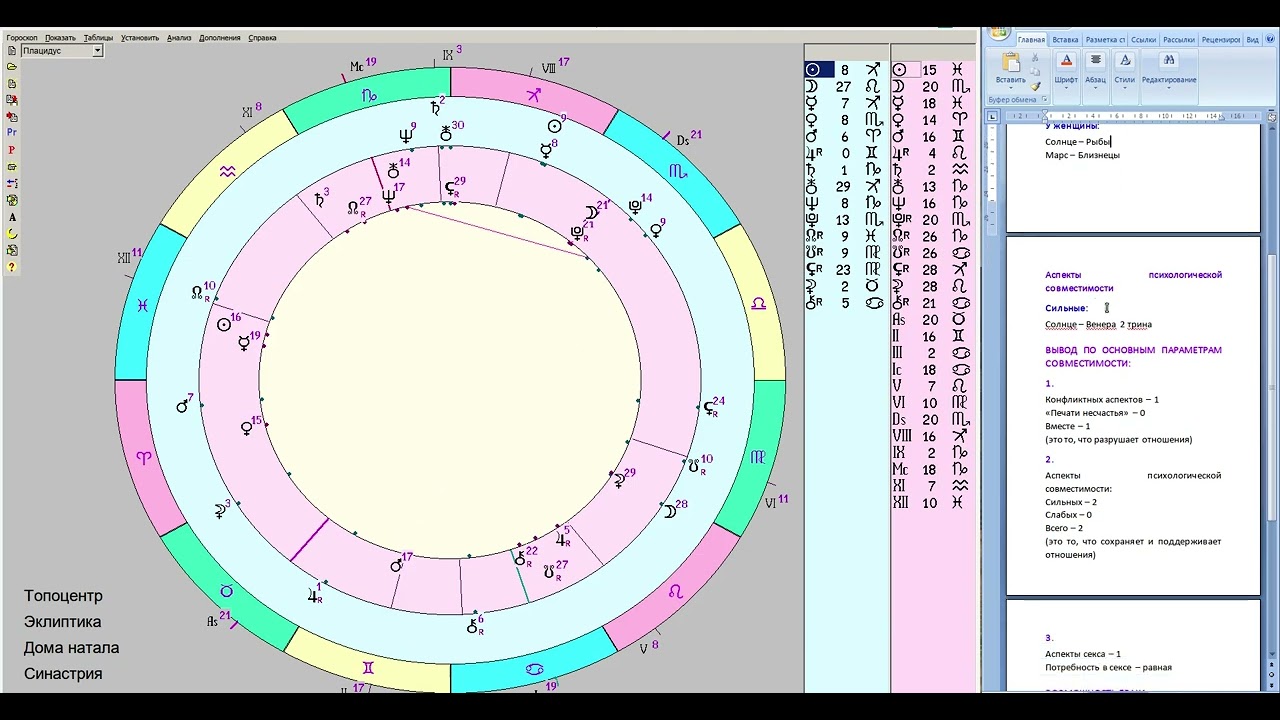Screen dimensions: 1280x720
Task: Open the Анализ menu
Action: pos(179,38)
